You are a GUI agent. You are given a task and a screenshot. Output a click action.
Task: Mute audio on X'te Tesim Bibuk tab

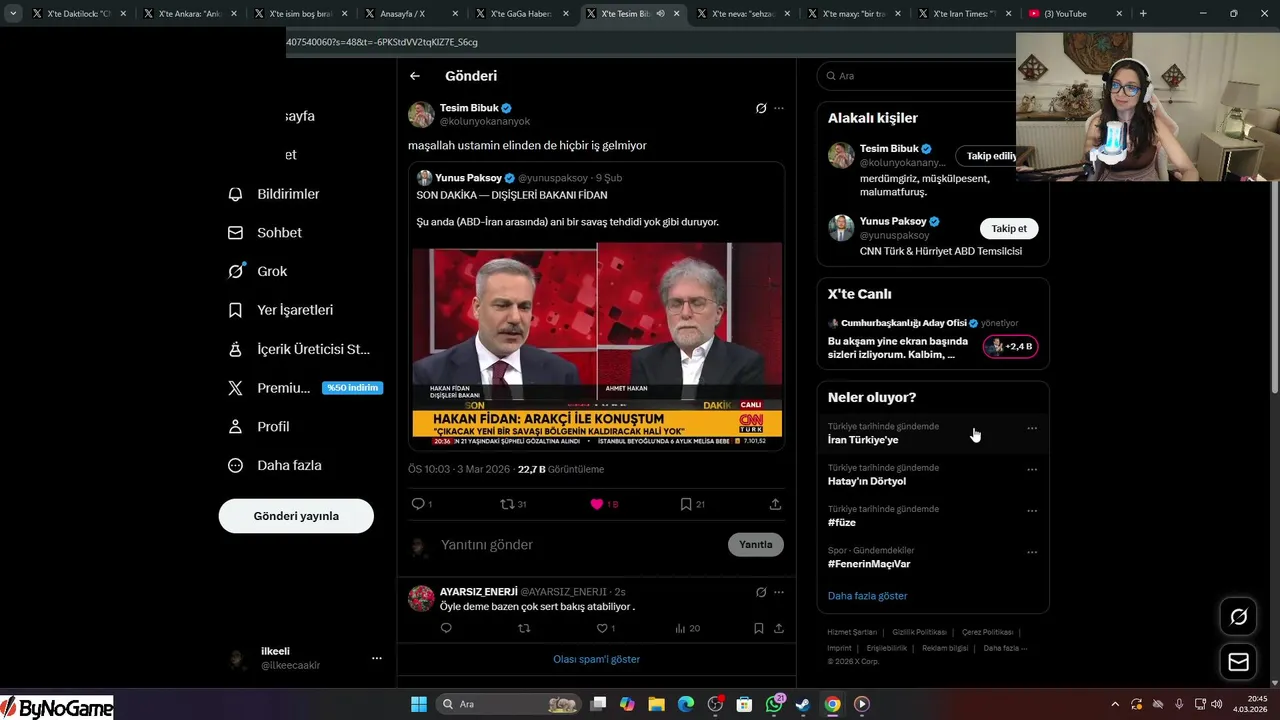(660, 14)
